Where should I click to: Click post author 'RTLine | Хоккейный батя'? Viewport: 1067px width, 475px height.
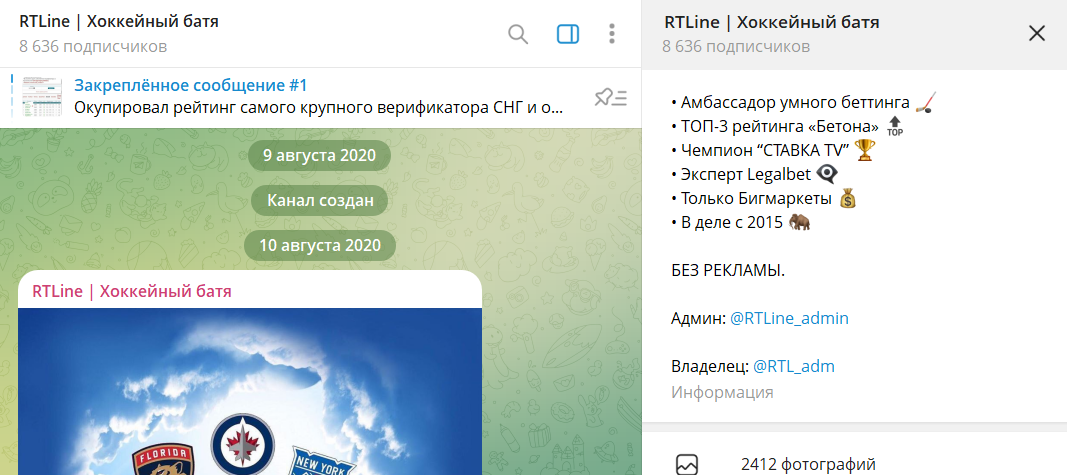click(x=132, y=291)
